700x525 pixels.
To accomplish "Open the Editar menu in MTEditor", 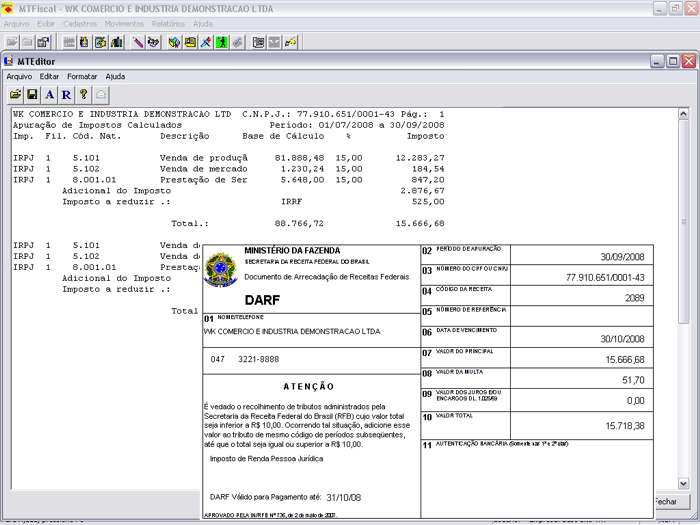I will [x=49, y=76].
